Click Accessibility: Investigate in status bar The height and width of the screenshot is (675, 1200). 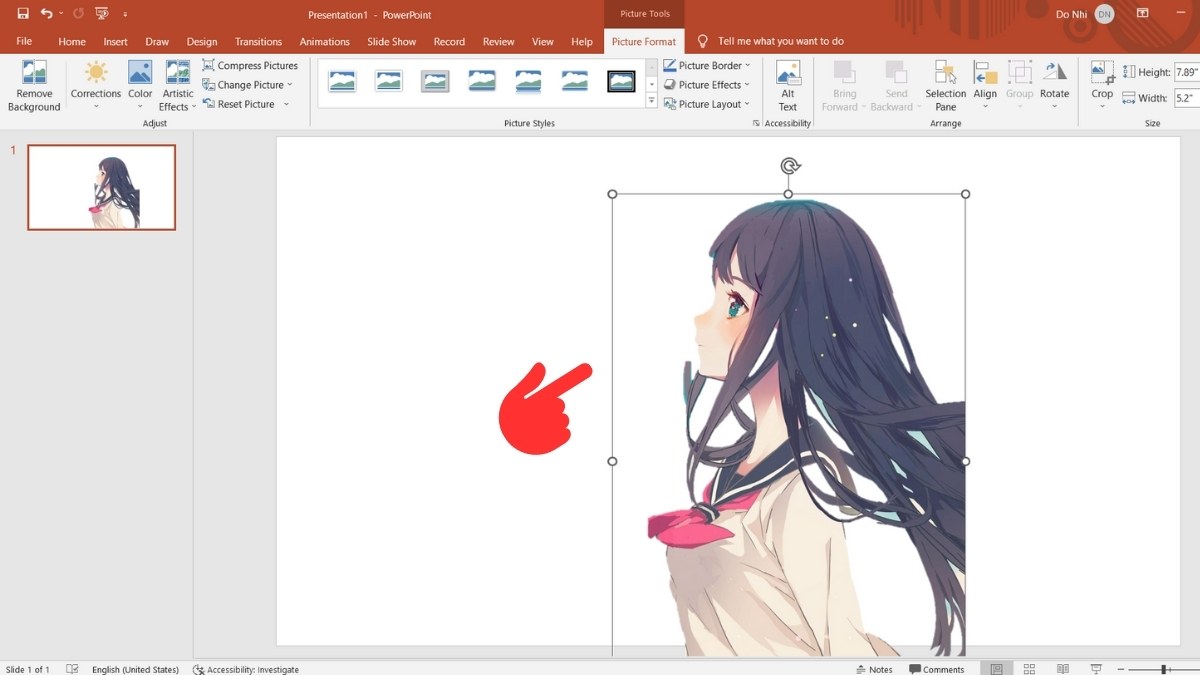click(246, 669)
